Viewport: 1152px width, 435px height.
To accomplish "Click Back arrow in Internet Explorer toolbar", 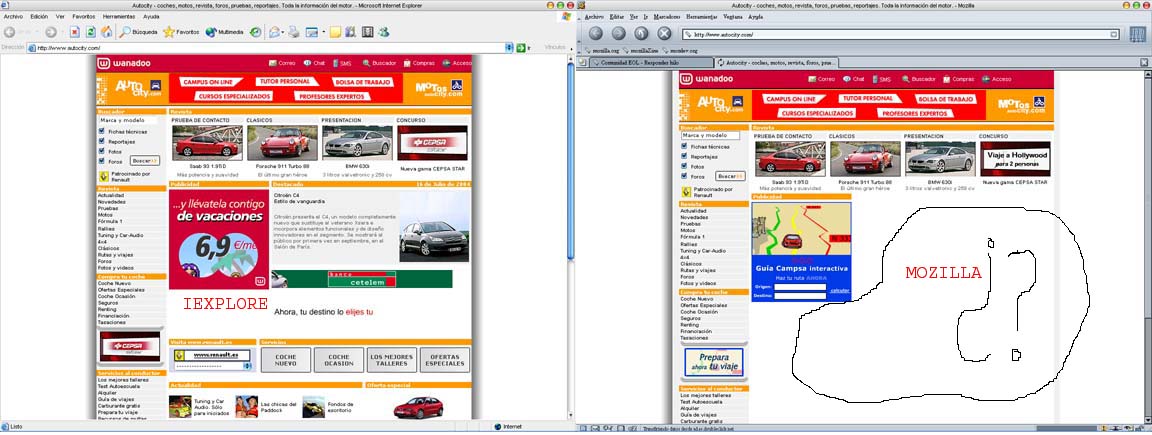I will (10, 32).
